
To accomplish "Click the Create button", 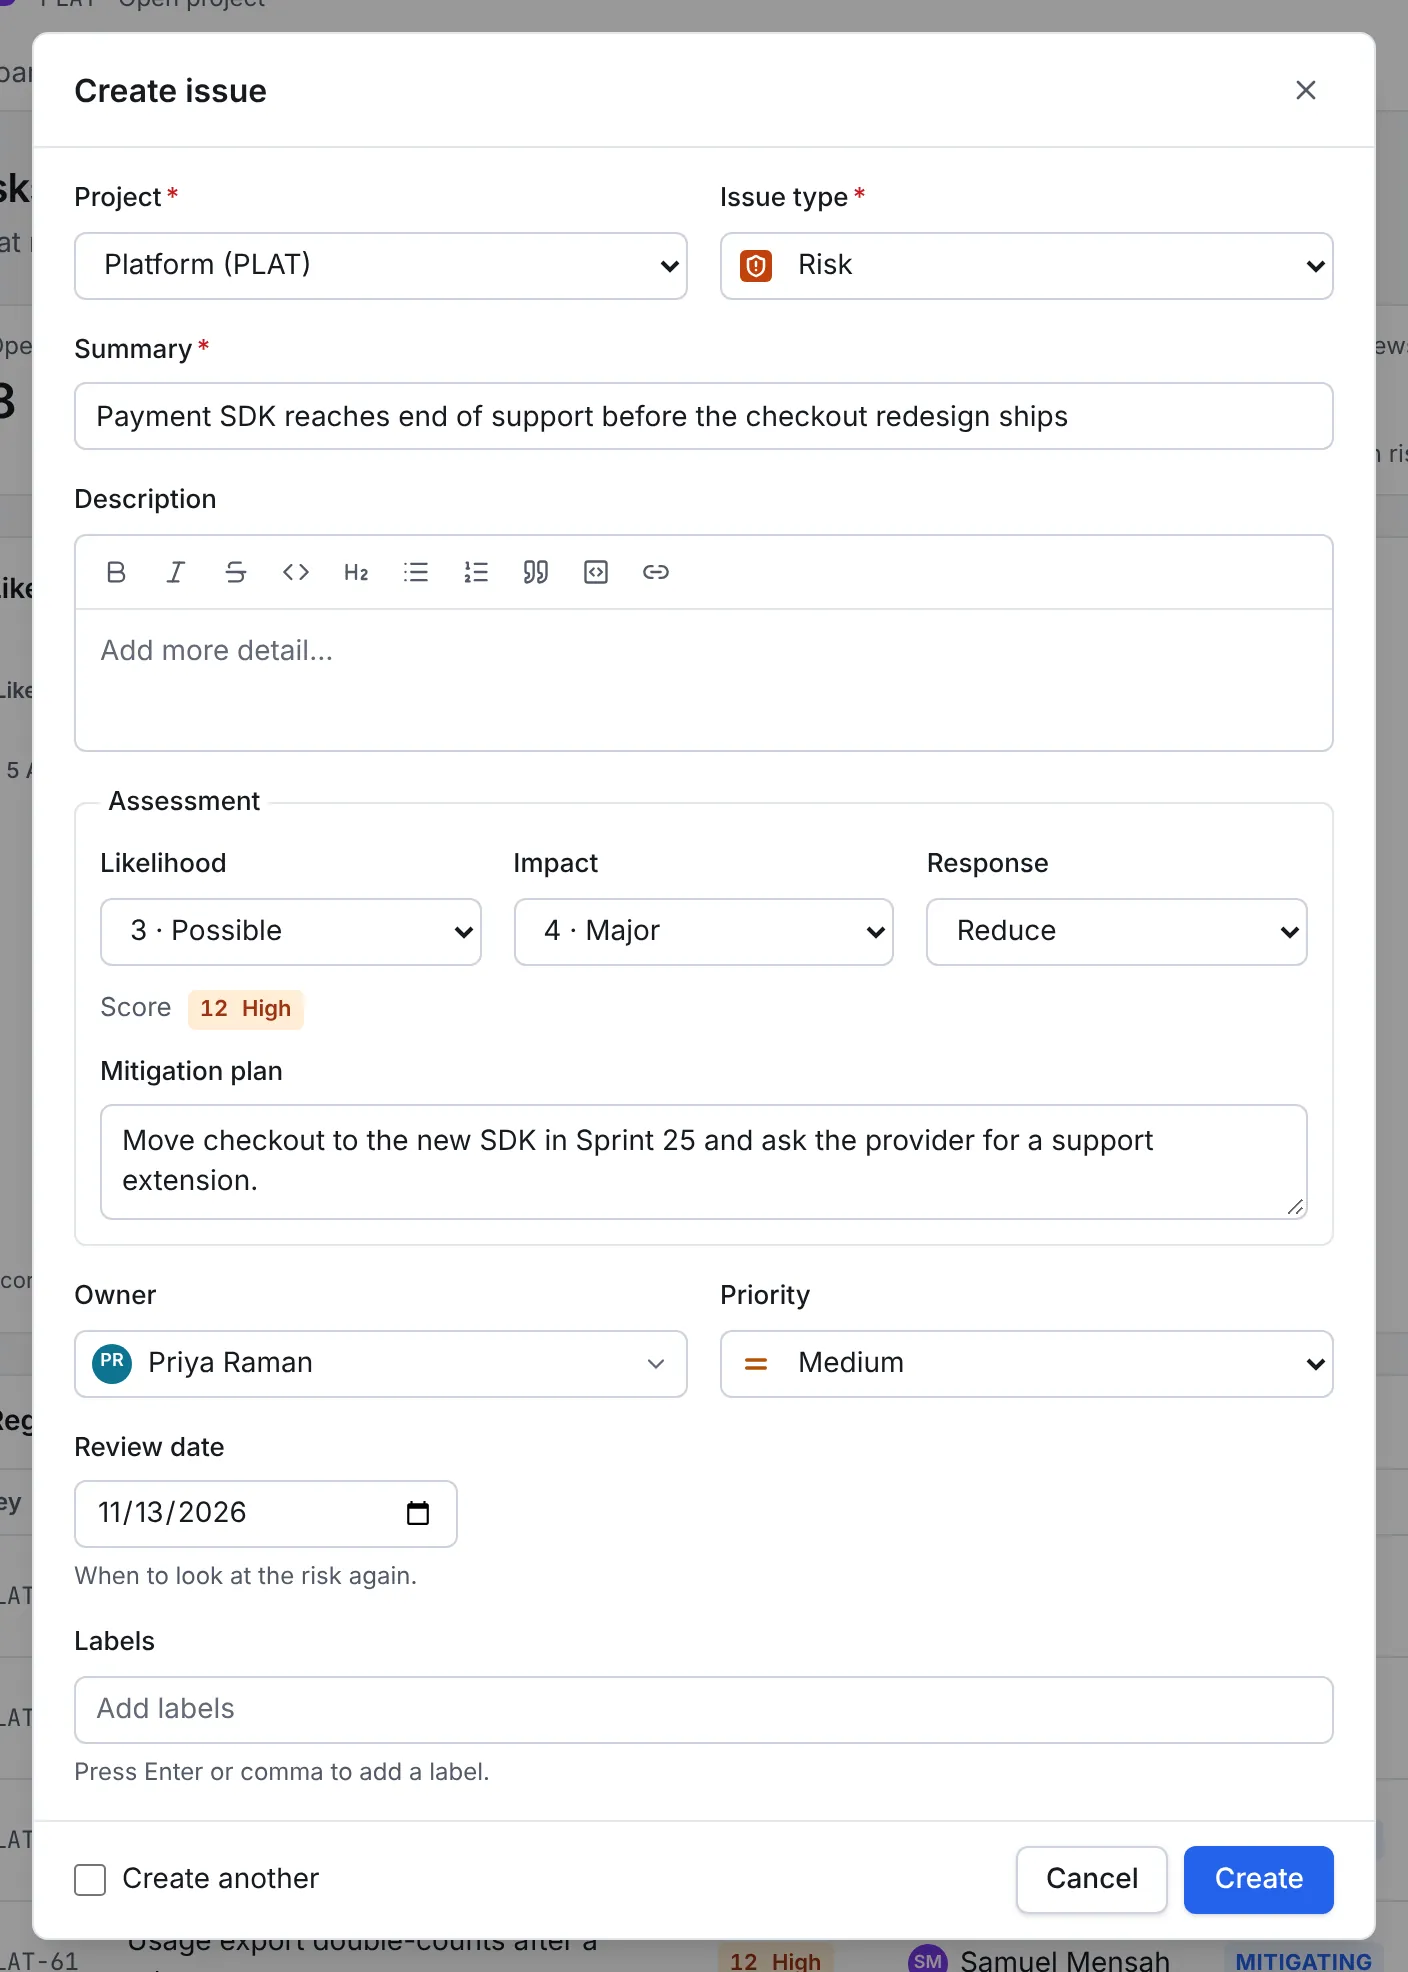I will coord(1259,1880).
